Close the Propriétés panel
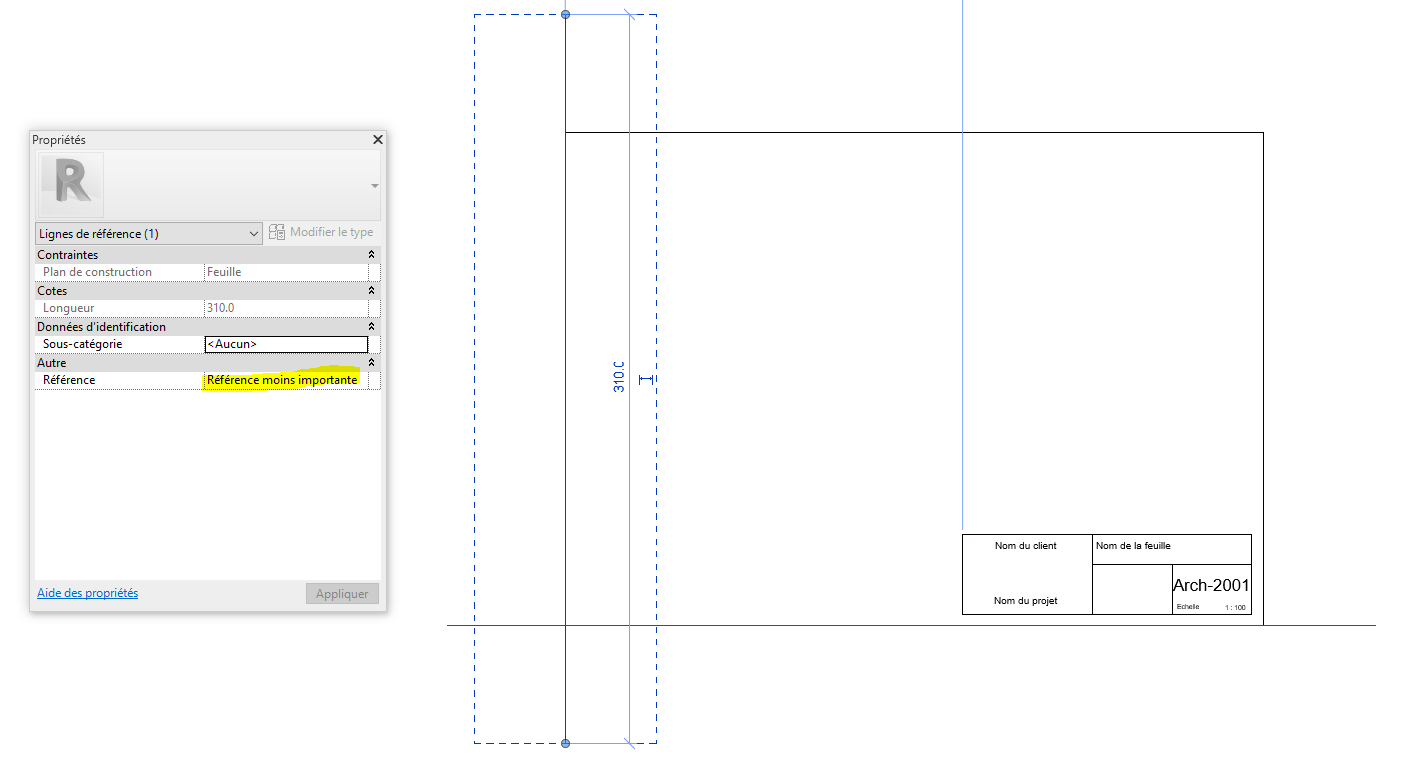Viewport: 1419px width, 773px height. (378, 140)
